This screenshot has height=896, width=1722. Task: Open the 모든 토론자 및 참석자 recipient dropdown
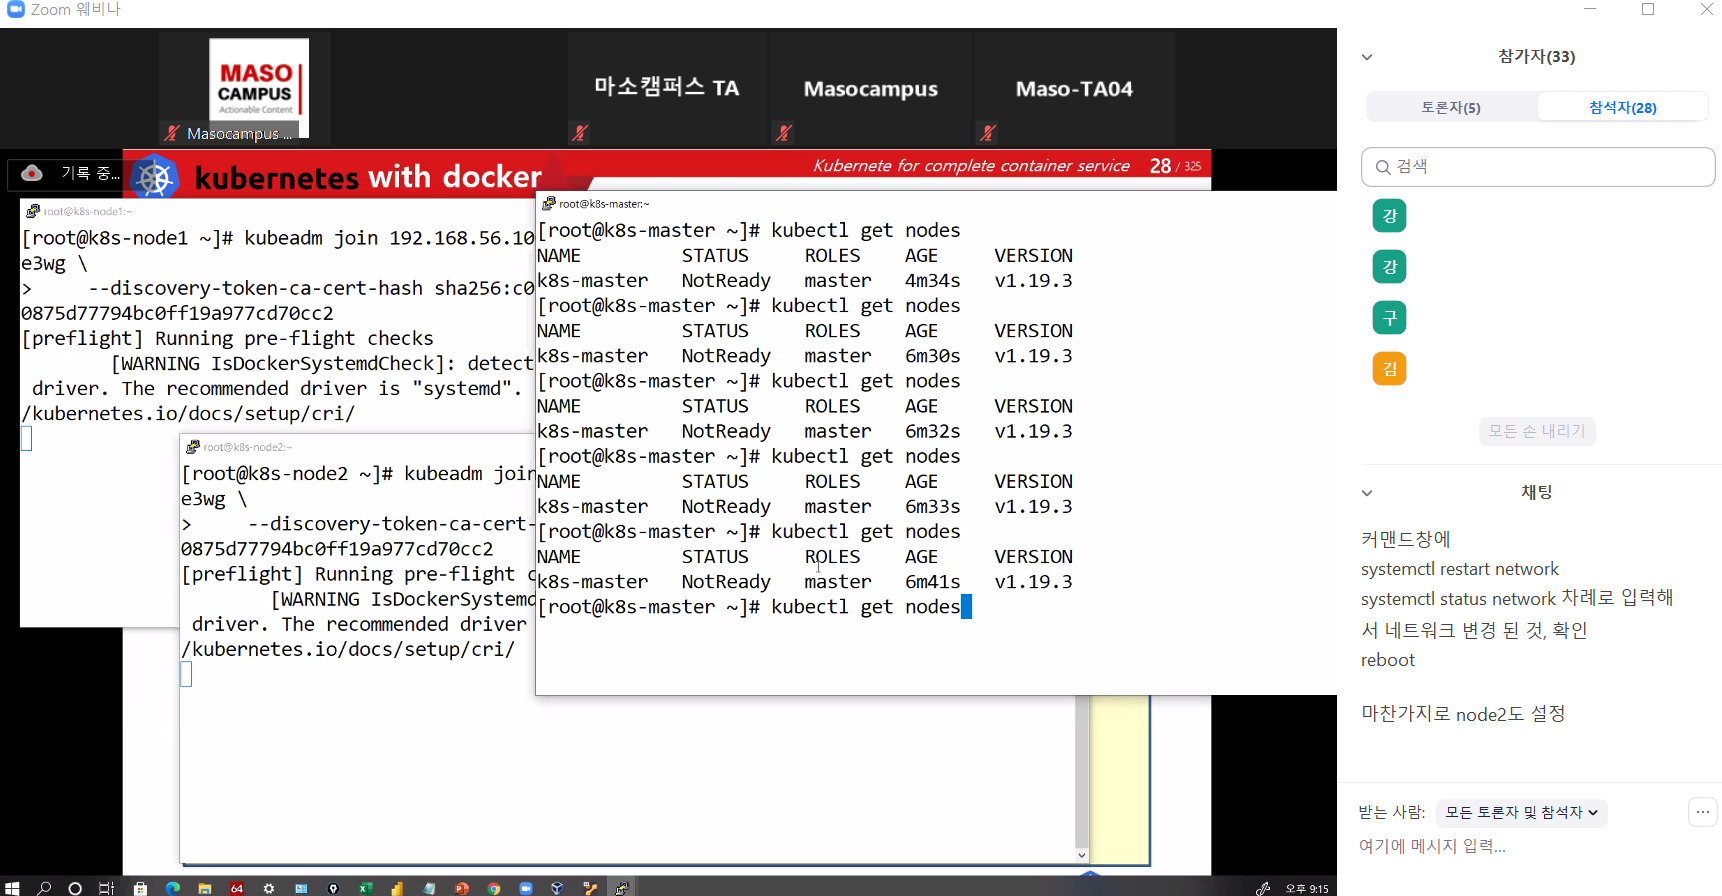point(1521,813)
